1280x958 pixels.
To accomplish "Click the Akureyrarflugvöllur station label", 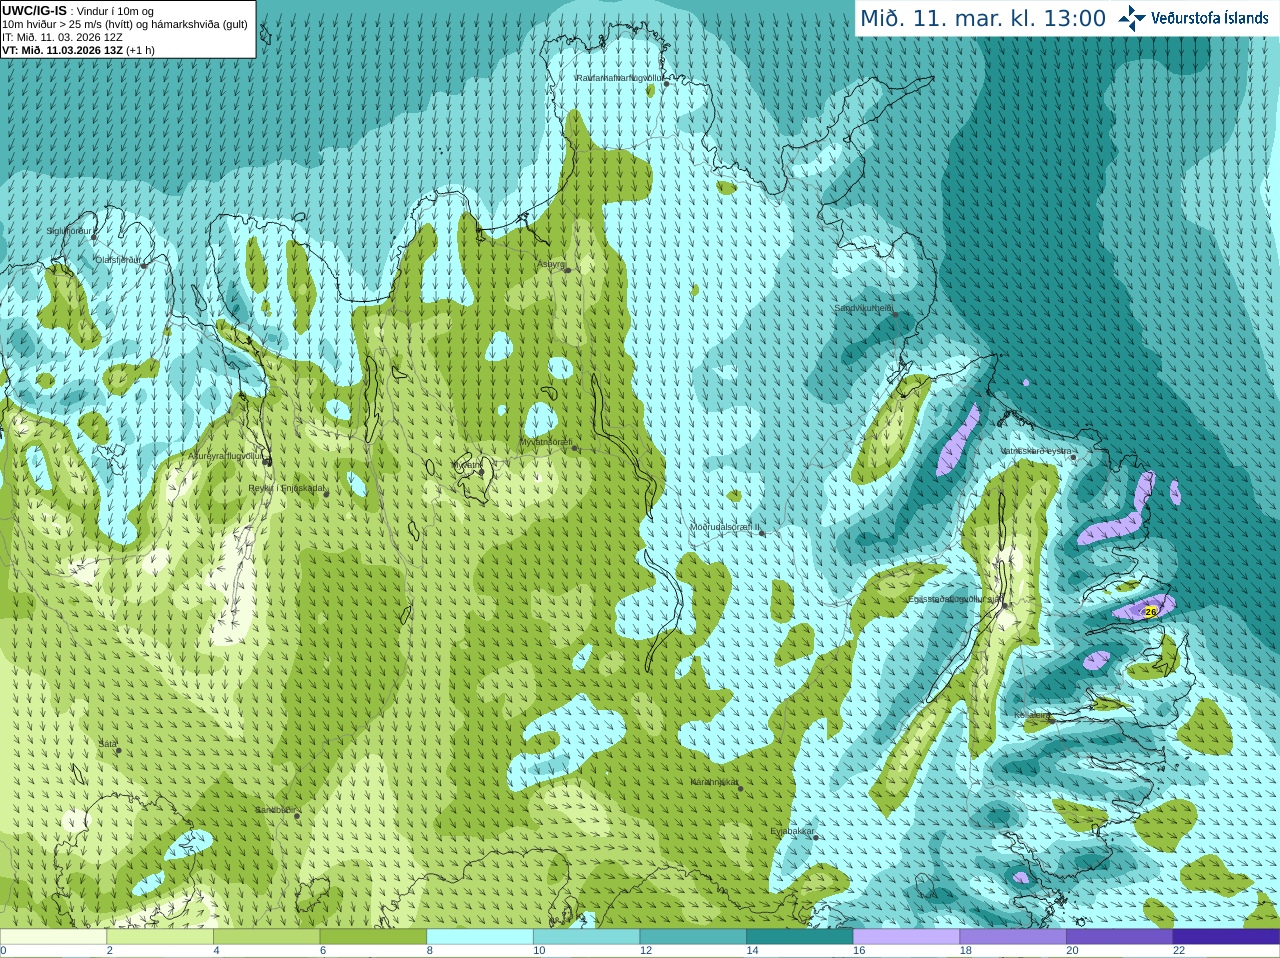I will click(x=225, y=456).
